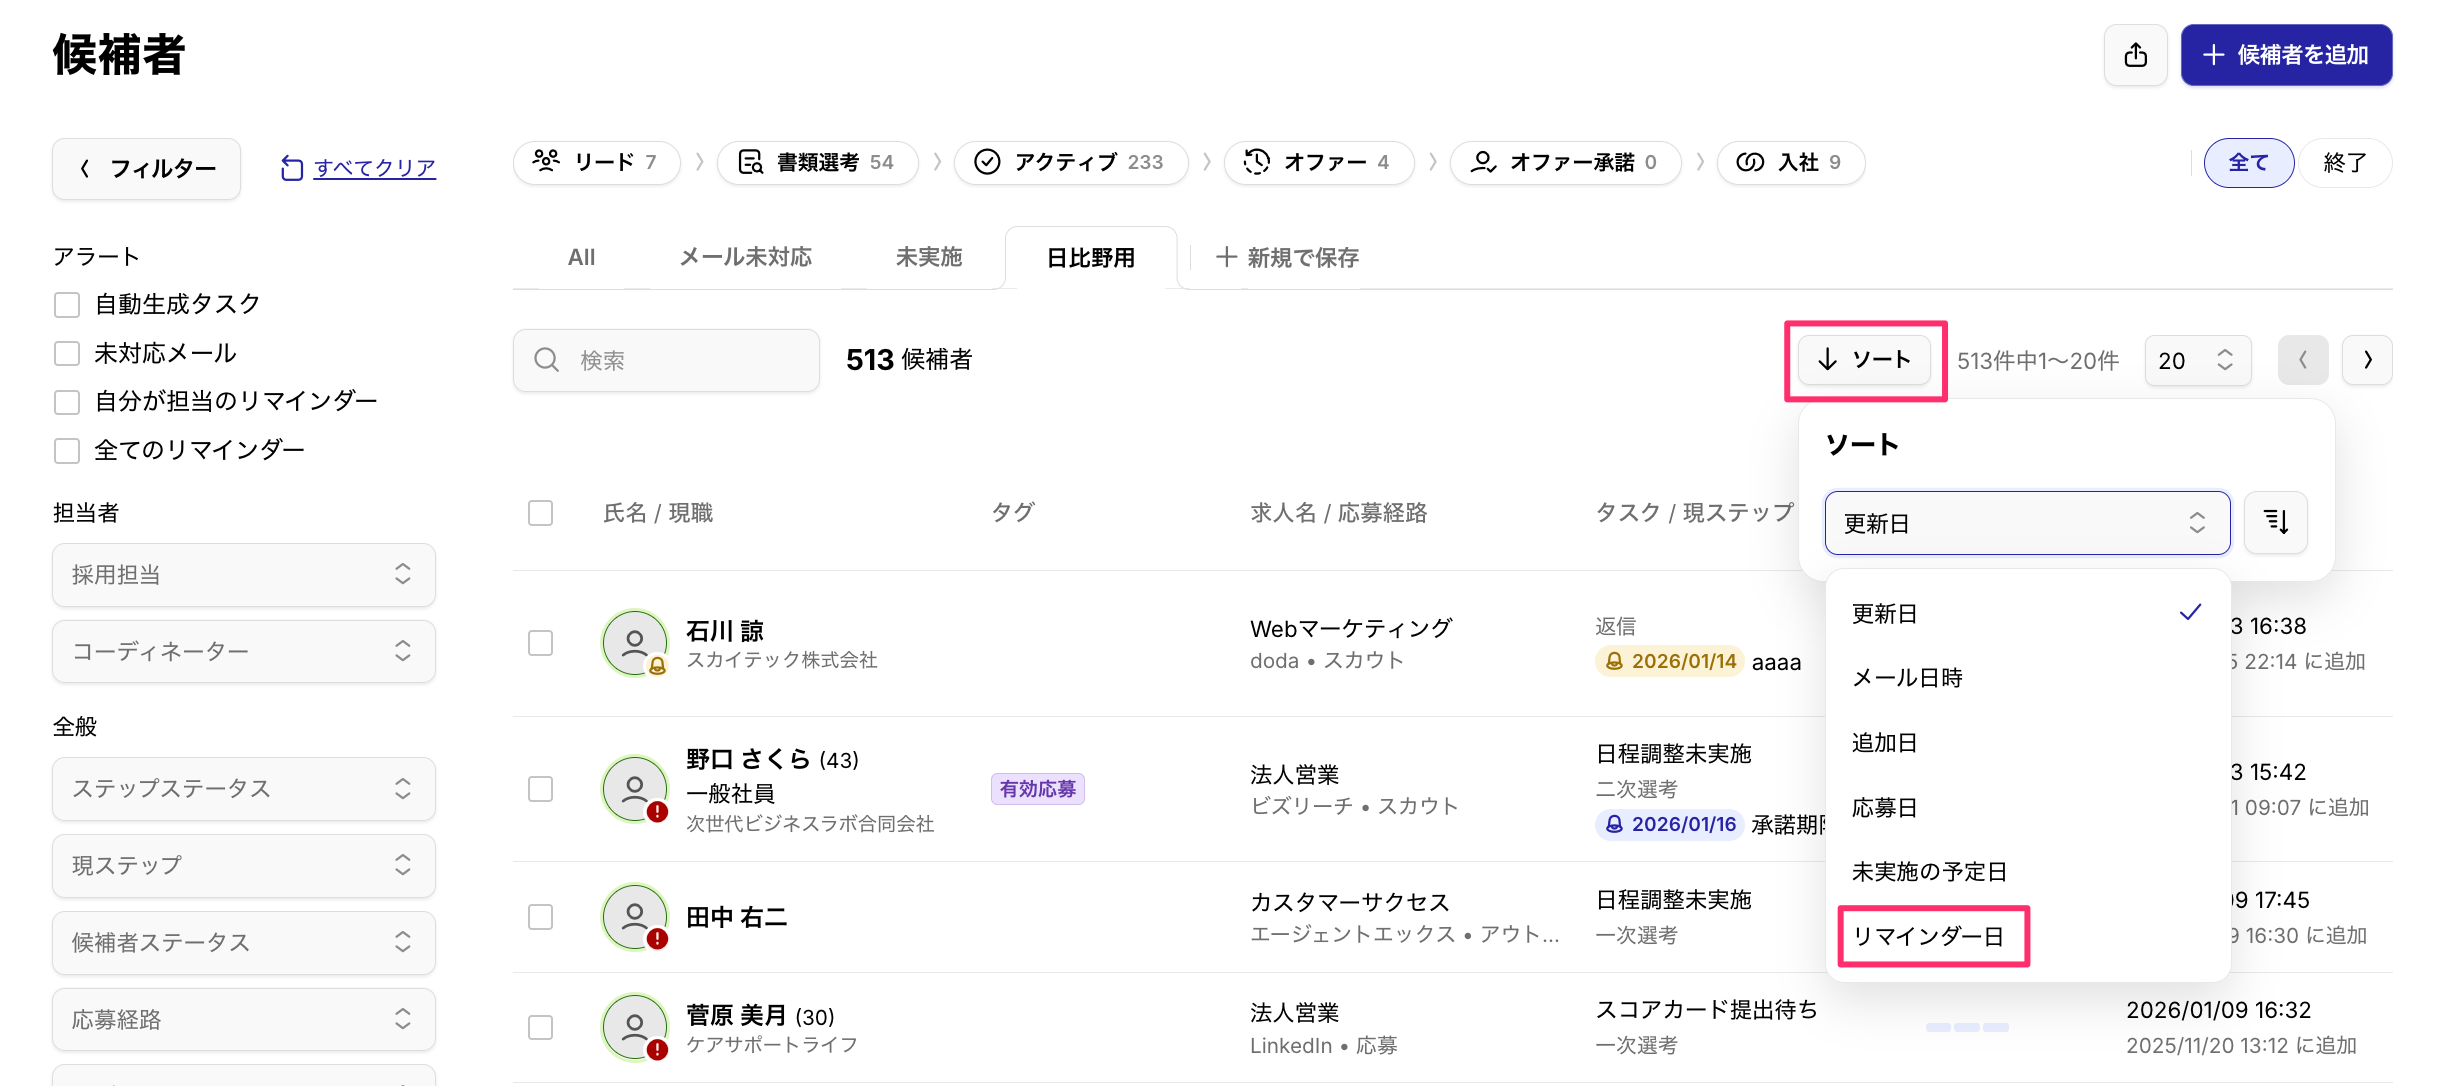
Task: Click next page arrow icon
Action: 2366,360
